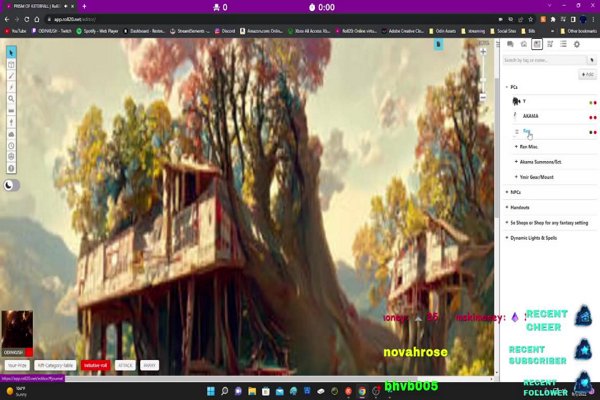The width and height of the screenshot is (600, 400).
Task: Open the Spotify - Web Player bookmark
Action: (x=97, y=31)
